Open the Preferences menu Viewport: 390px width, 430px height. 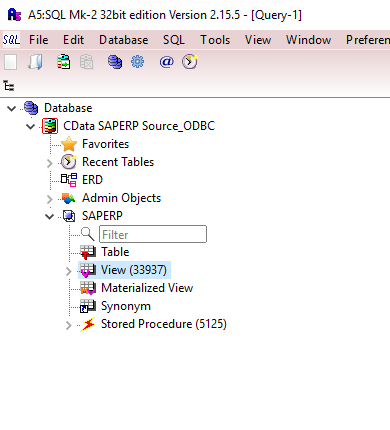pos(367,40)
